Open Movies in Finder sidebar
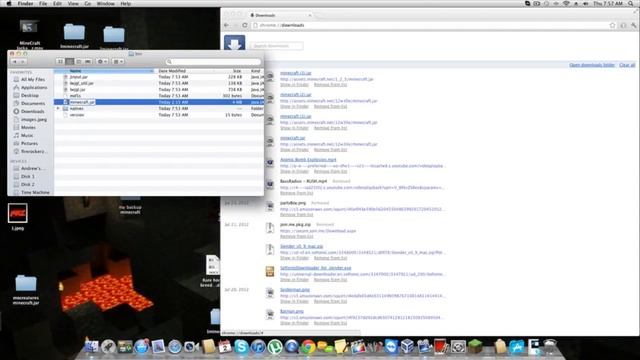The height and width of the screenshot is (360, 640). point(25,127)
